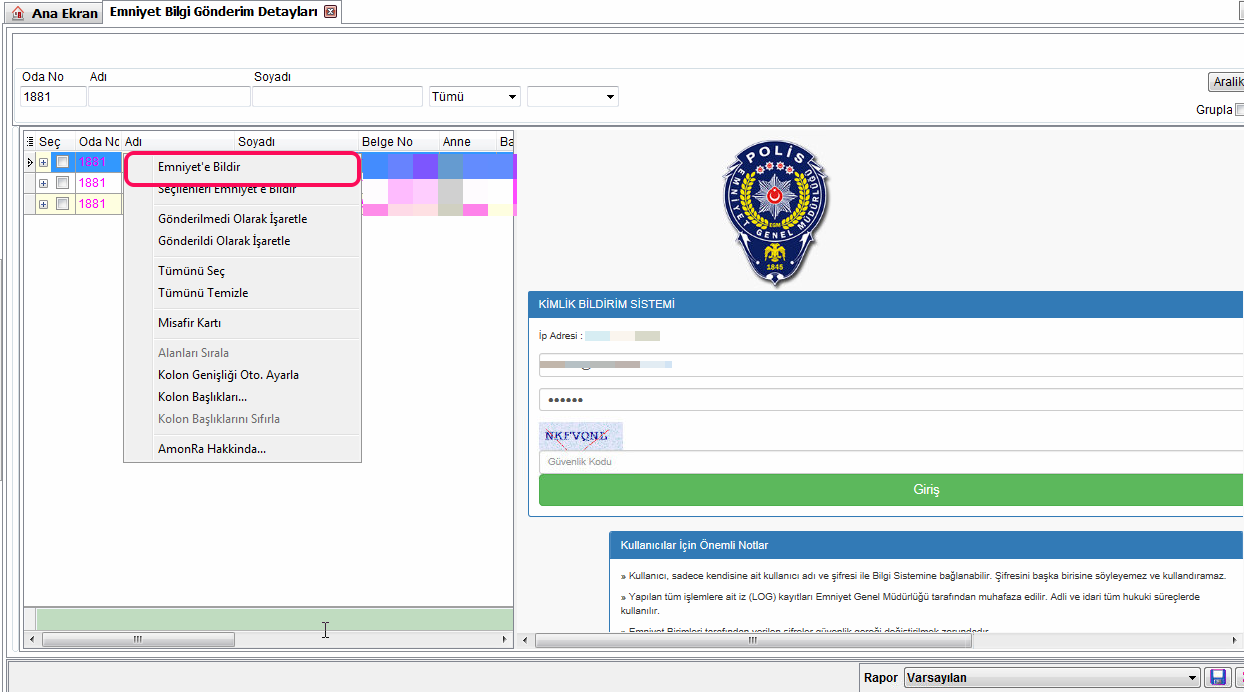Open the Tümü dropdown filter
This screenshot has height=692, width=1244.
pyautogui.click(x=475, y=97)
